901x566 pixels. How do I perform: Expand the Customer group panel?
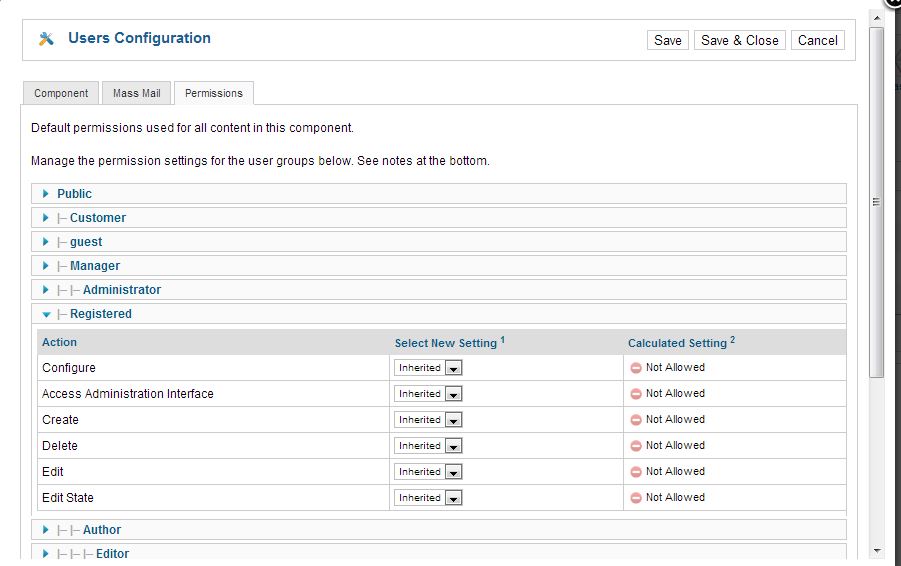click(438, 218)
